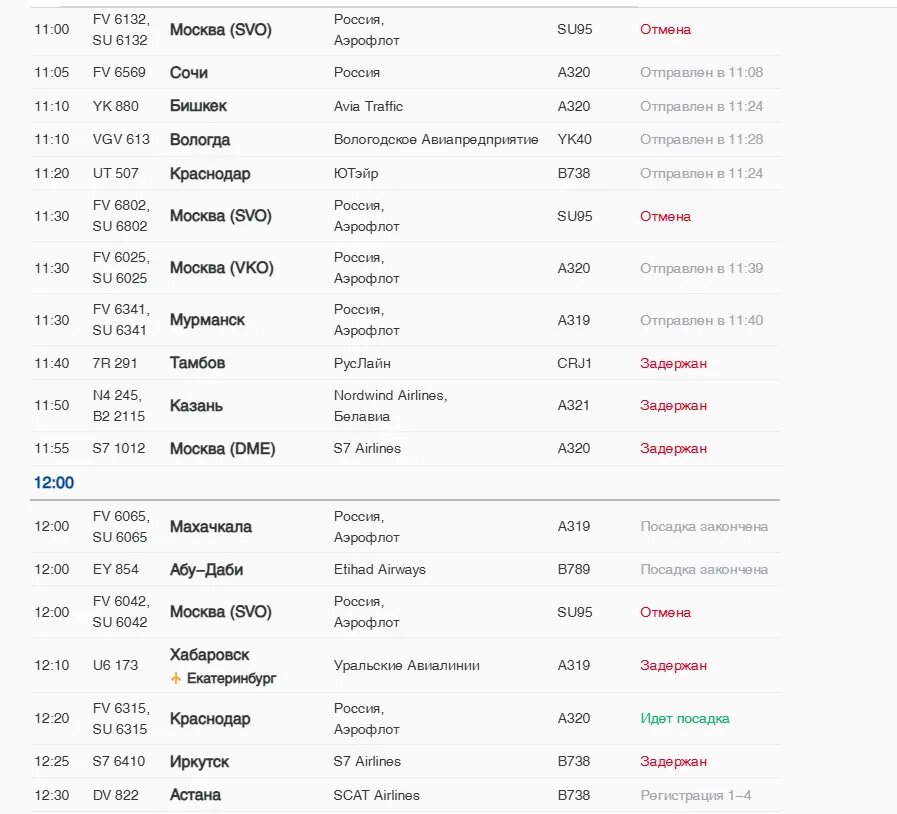Select the Мурманск destination

click(207, 320)
